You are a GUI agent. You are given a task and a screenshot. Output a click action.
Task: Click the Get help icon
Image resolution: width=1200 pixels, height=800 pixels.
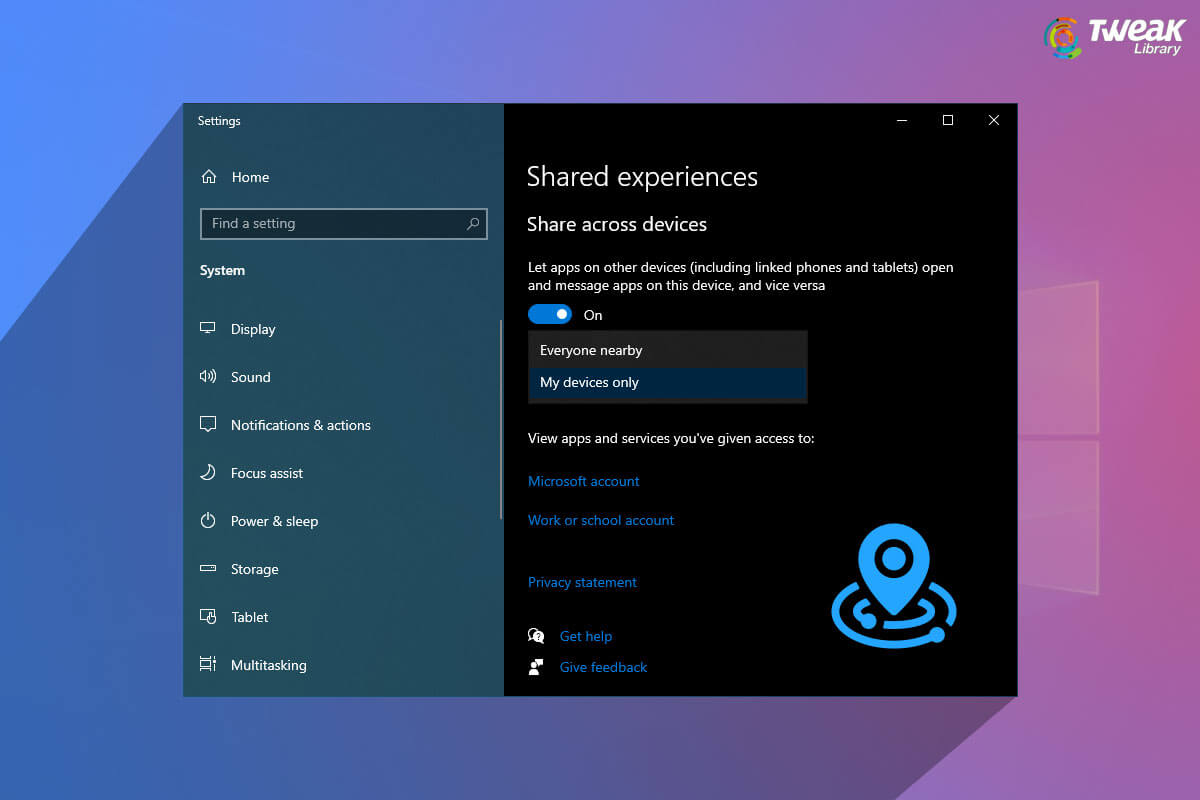[536, 636]
